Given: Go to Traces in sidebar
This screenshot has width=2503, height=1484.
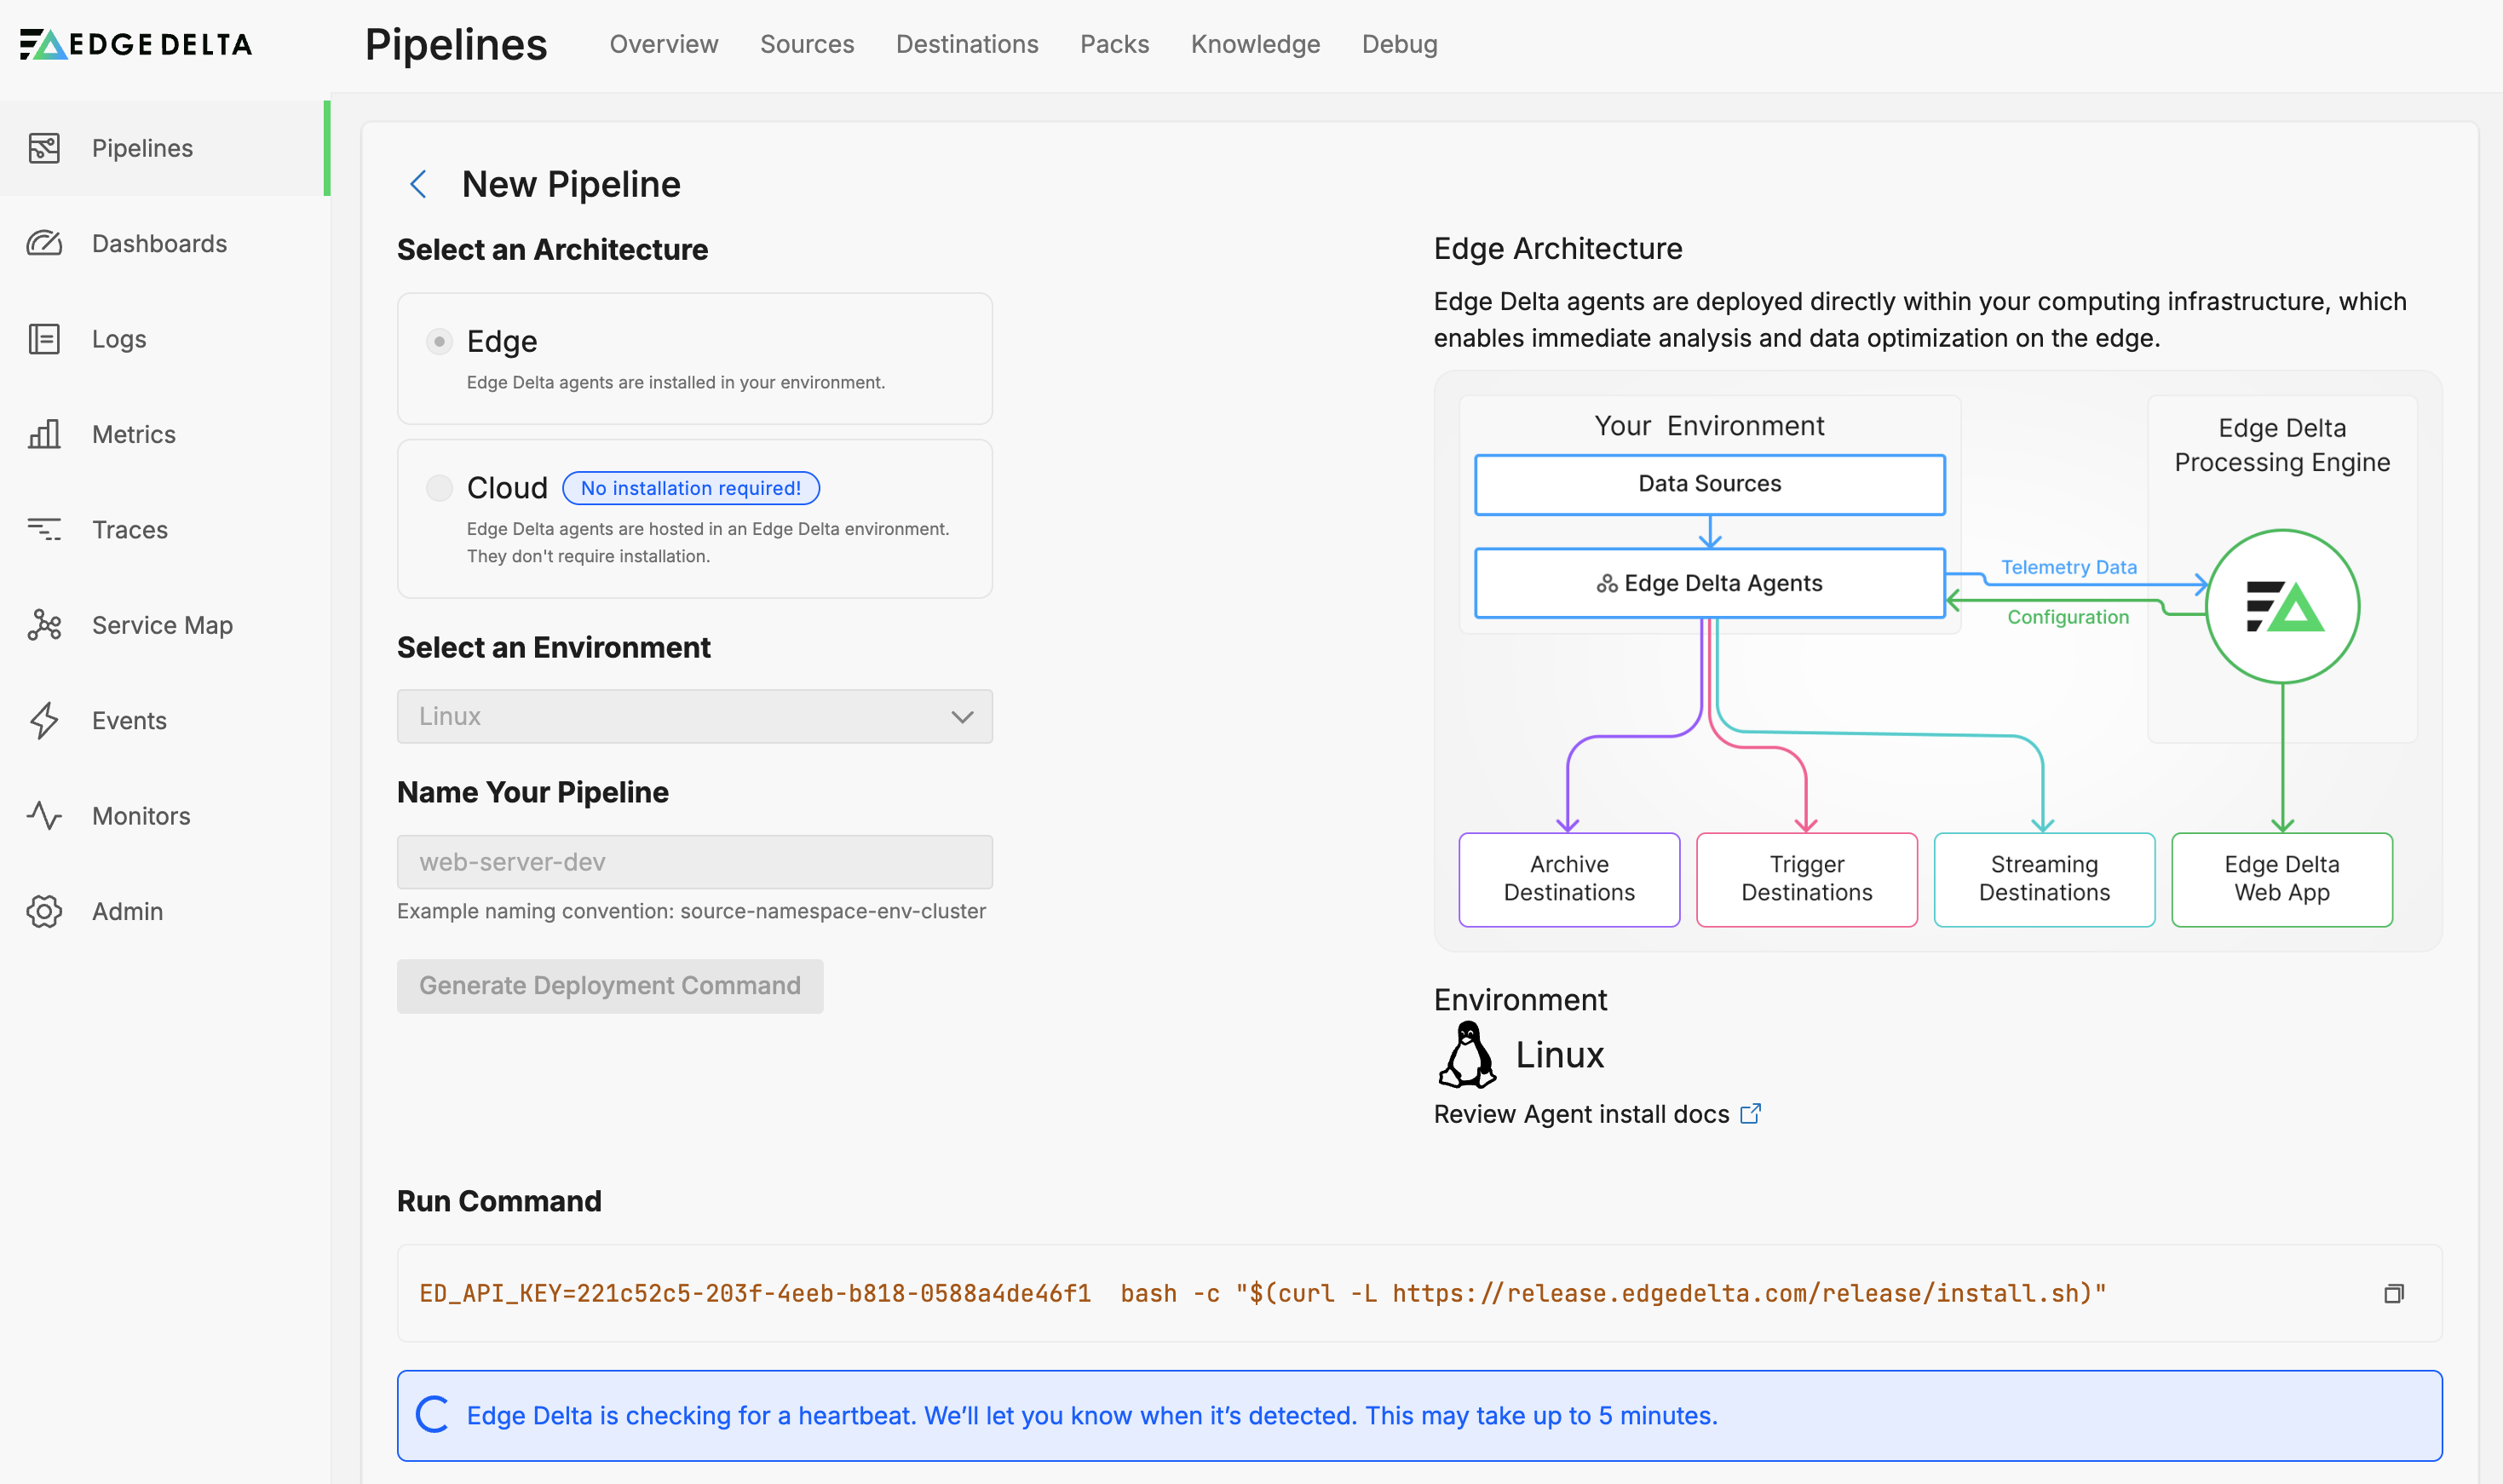Looking at the screenshot, I should pyautogui.click(x=165, y=530).
